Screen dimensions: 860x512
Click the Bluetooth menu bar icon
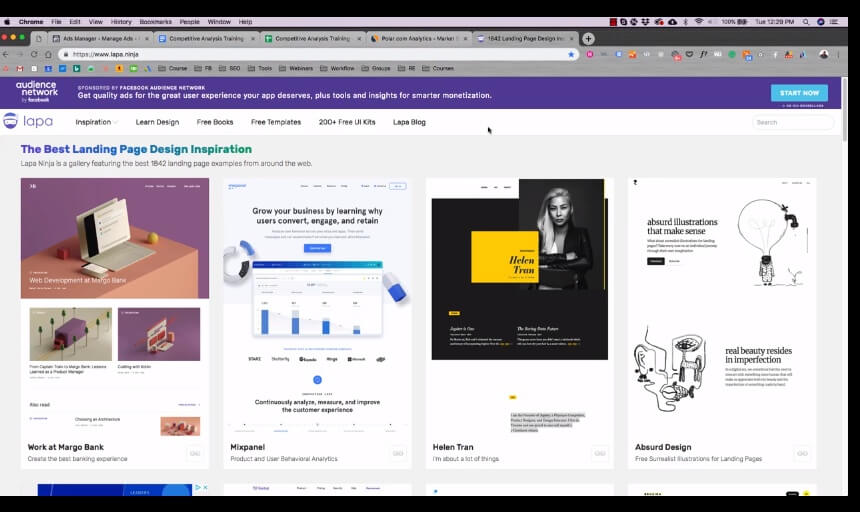(685, 22)
